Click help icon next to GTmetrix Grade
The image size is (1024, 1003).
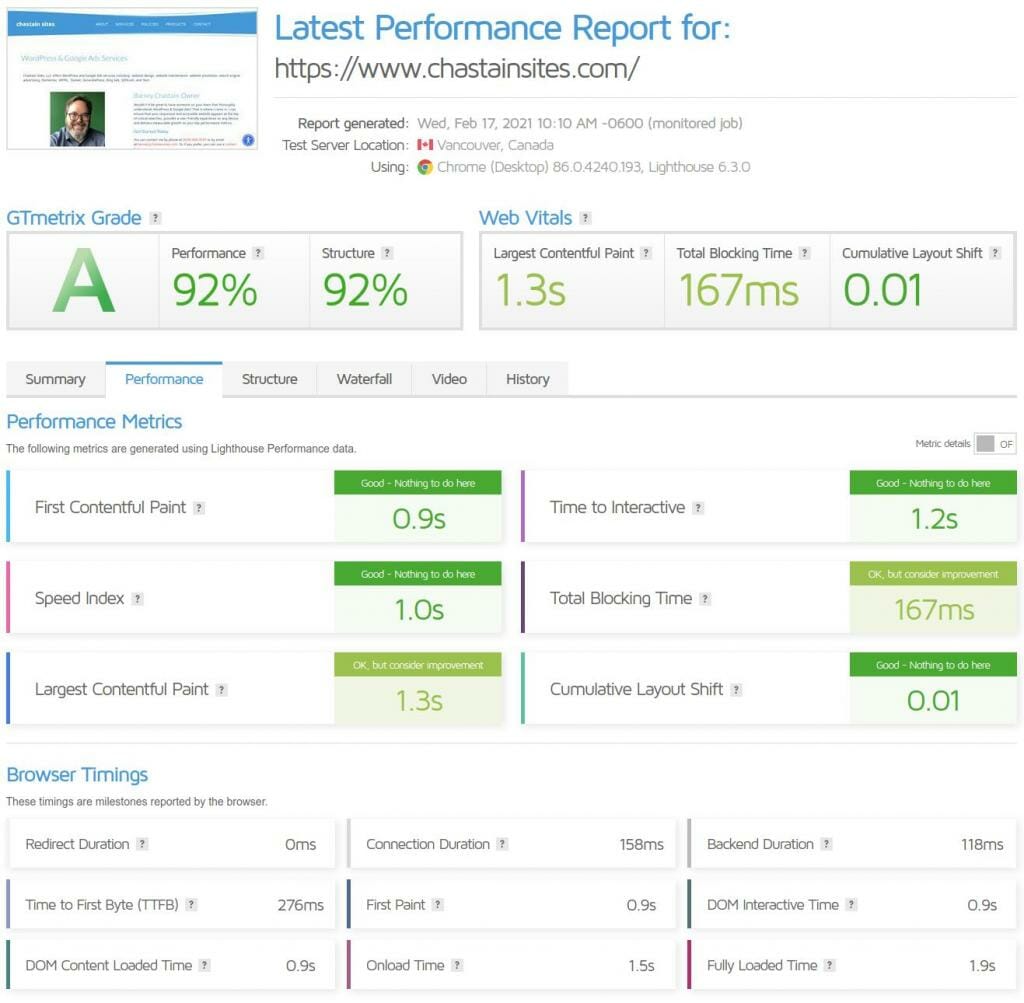pyautogui.click(x=155, y=218)
